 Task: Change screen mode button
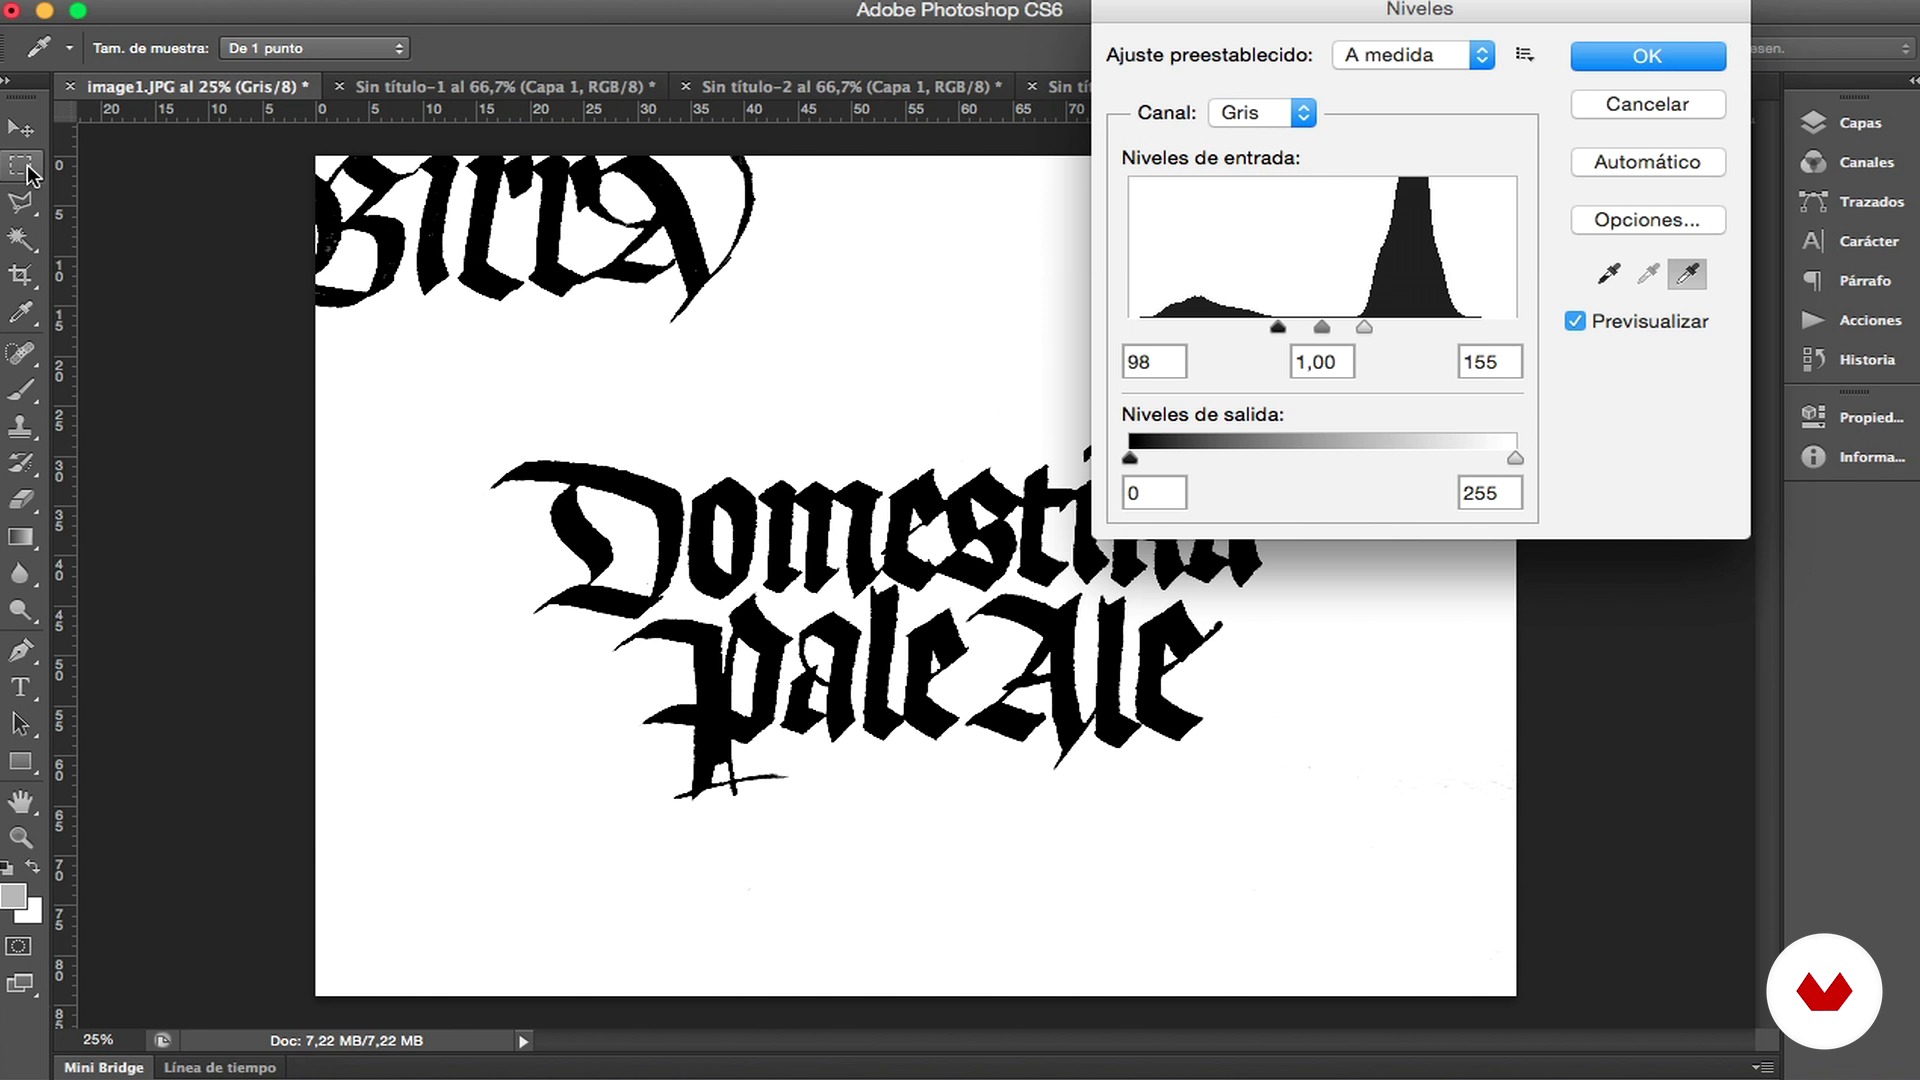pyautogui.click(x=20, y=984)
